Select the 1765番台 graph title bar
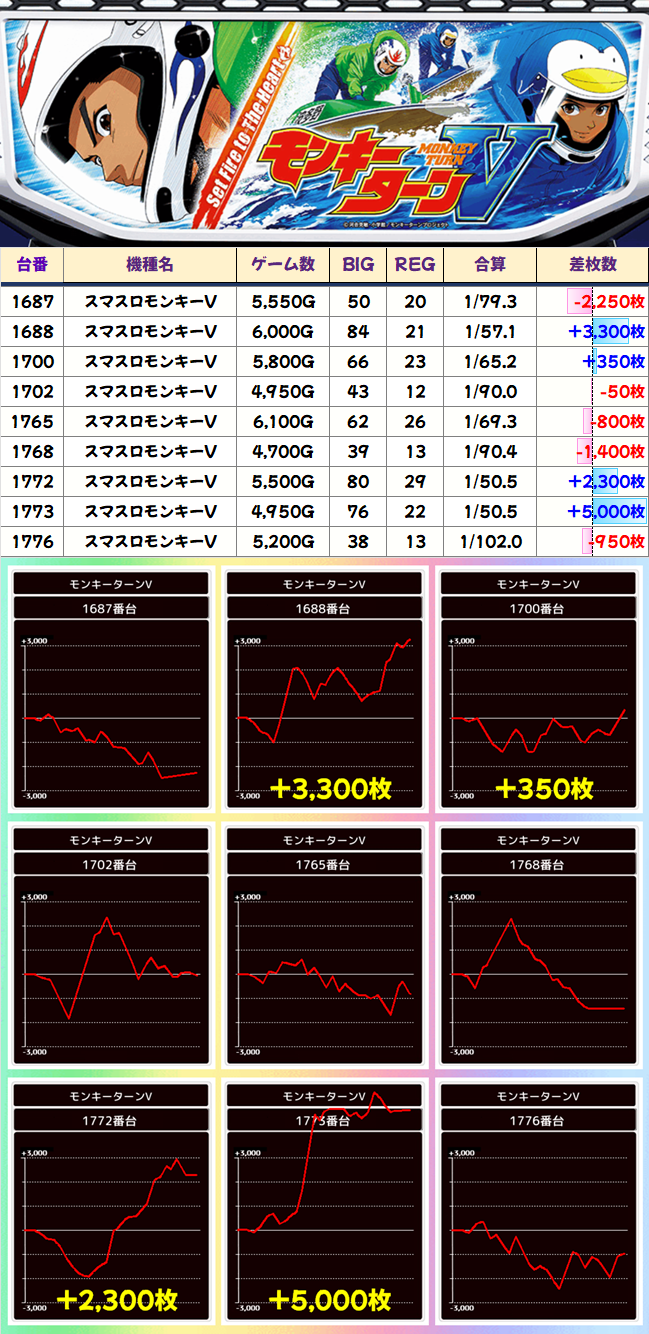The width and height of the screenshot is (649, 1334). click(x=325, y=864)
